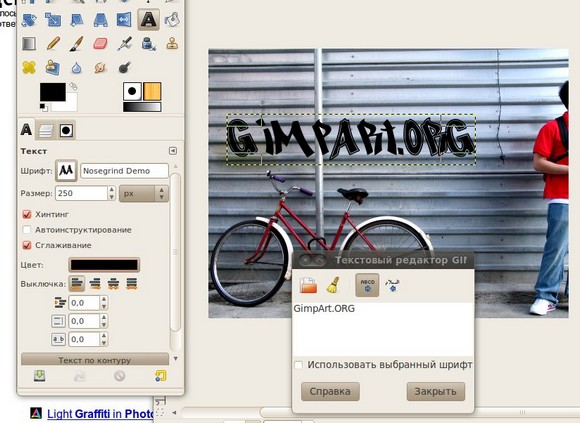
Task: Check Использовать выбранный шрифт option
Action: [298, 365]
